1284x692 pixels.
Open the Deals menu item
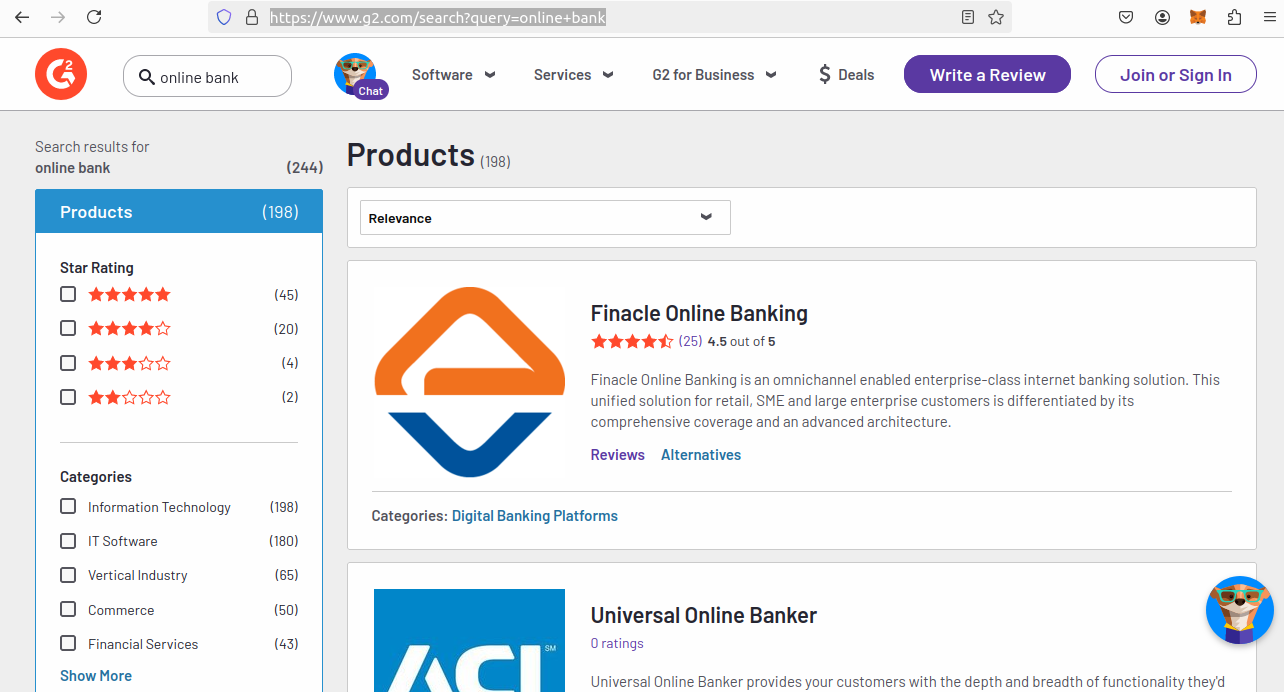pyautogui.click(x=846, y=75)
